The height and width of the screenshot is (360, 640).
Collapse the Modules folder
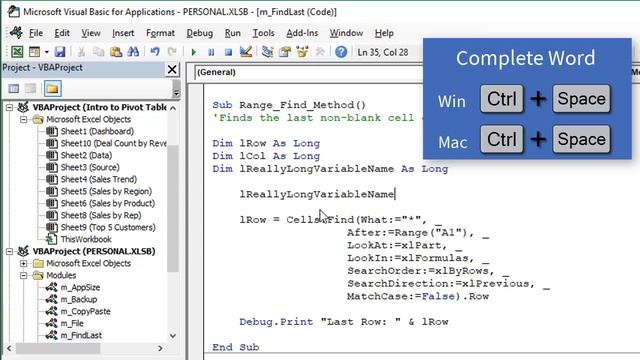[x=24, y=276]
